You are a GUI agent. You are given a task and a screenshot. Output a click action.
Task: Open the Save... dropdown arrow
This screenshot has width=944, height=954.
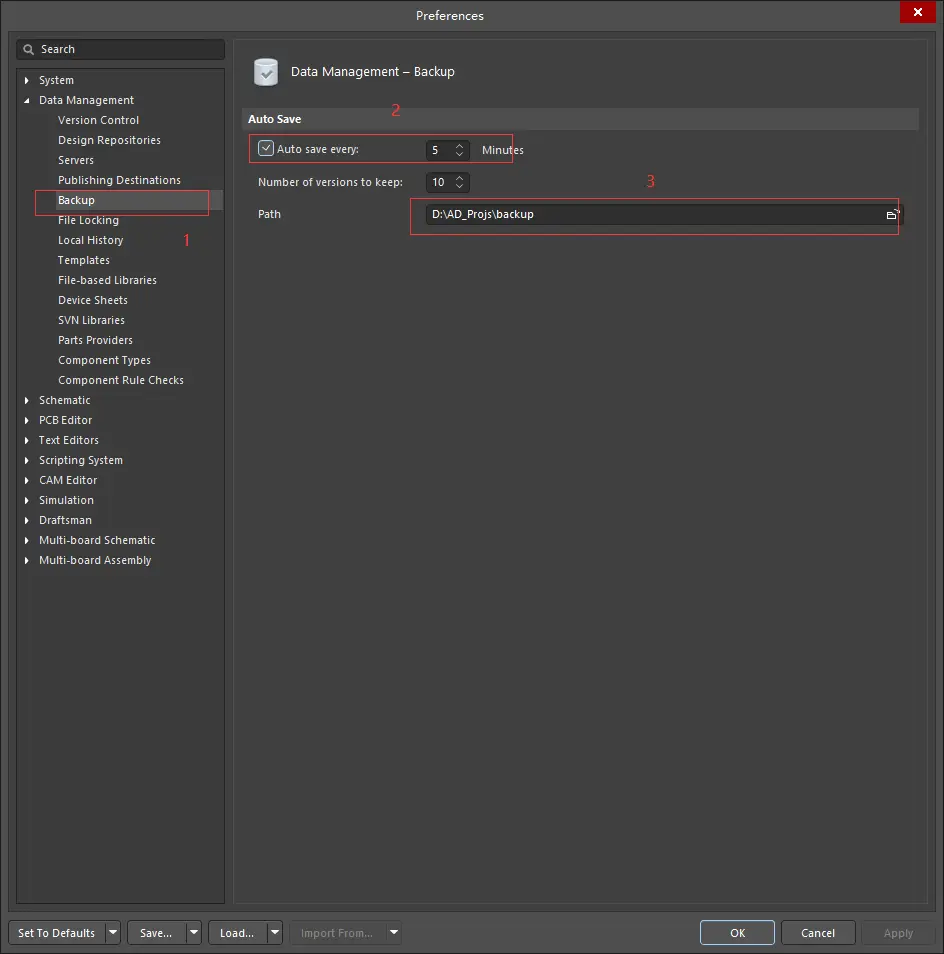pyautogui.click(x=193, y=933)
